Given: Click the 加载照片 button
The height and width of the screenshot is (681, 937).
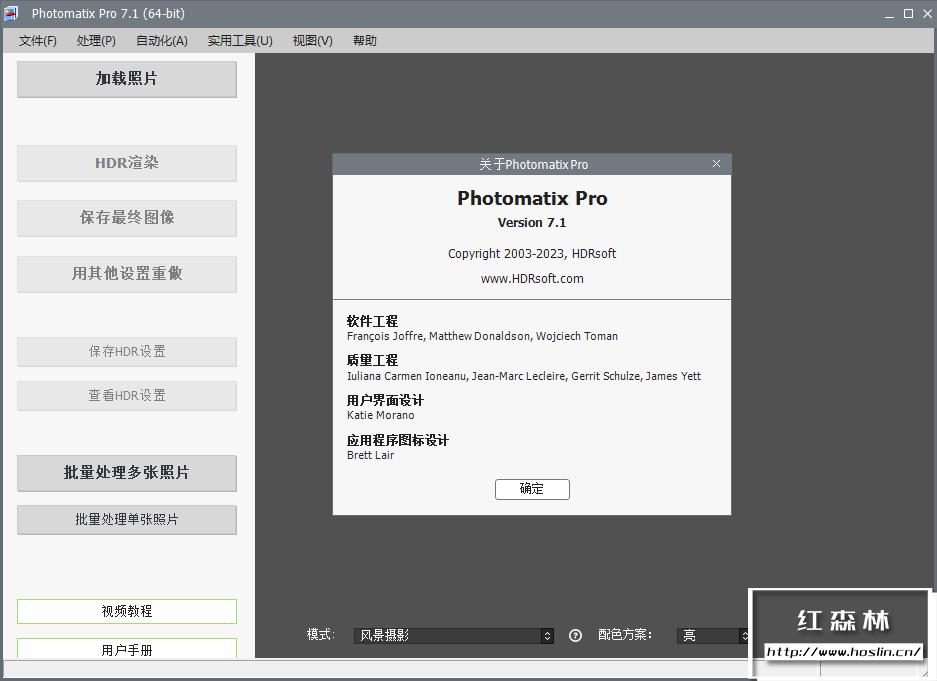Looking at the screenshot, I should [127, 79].
